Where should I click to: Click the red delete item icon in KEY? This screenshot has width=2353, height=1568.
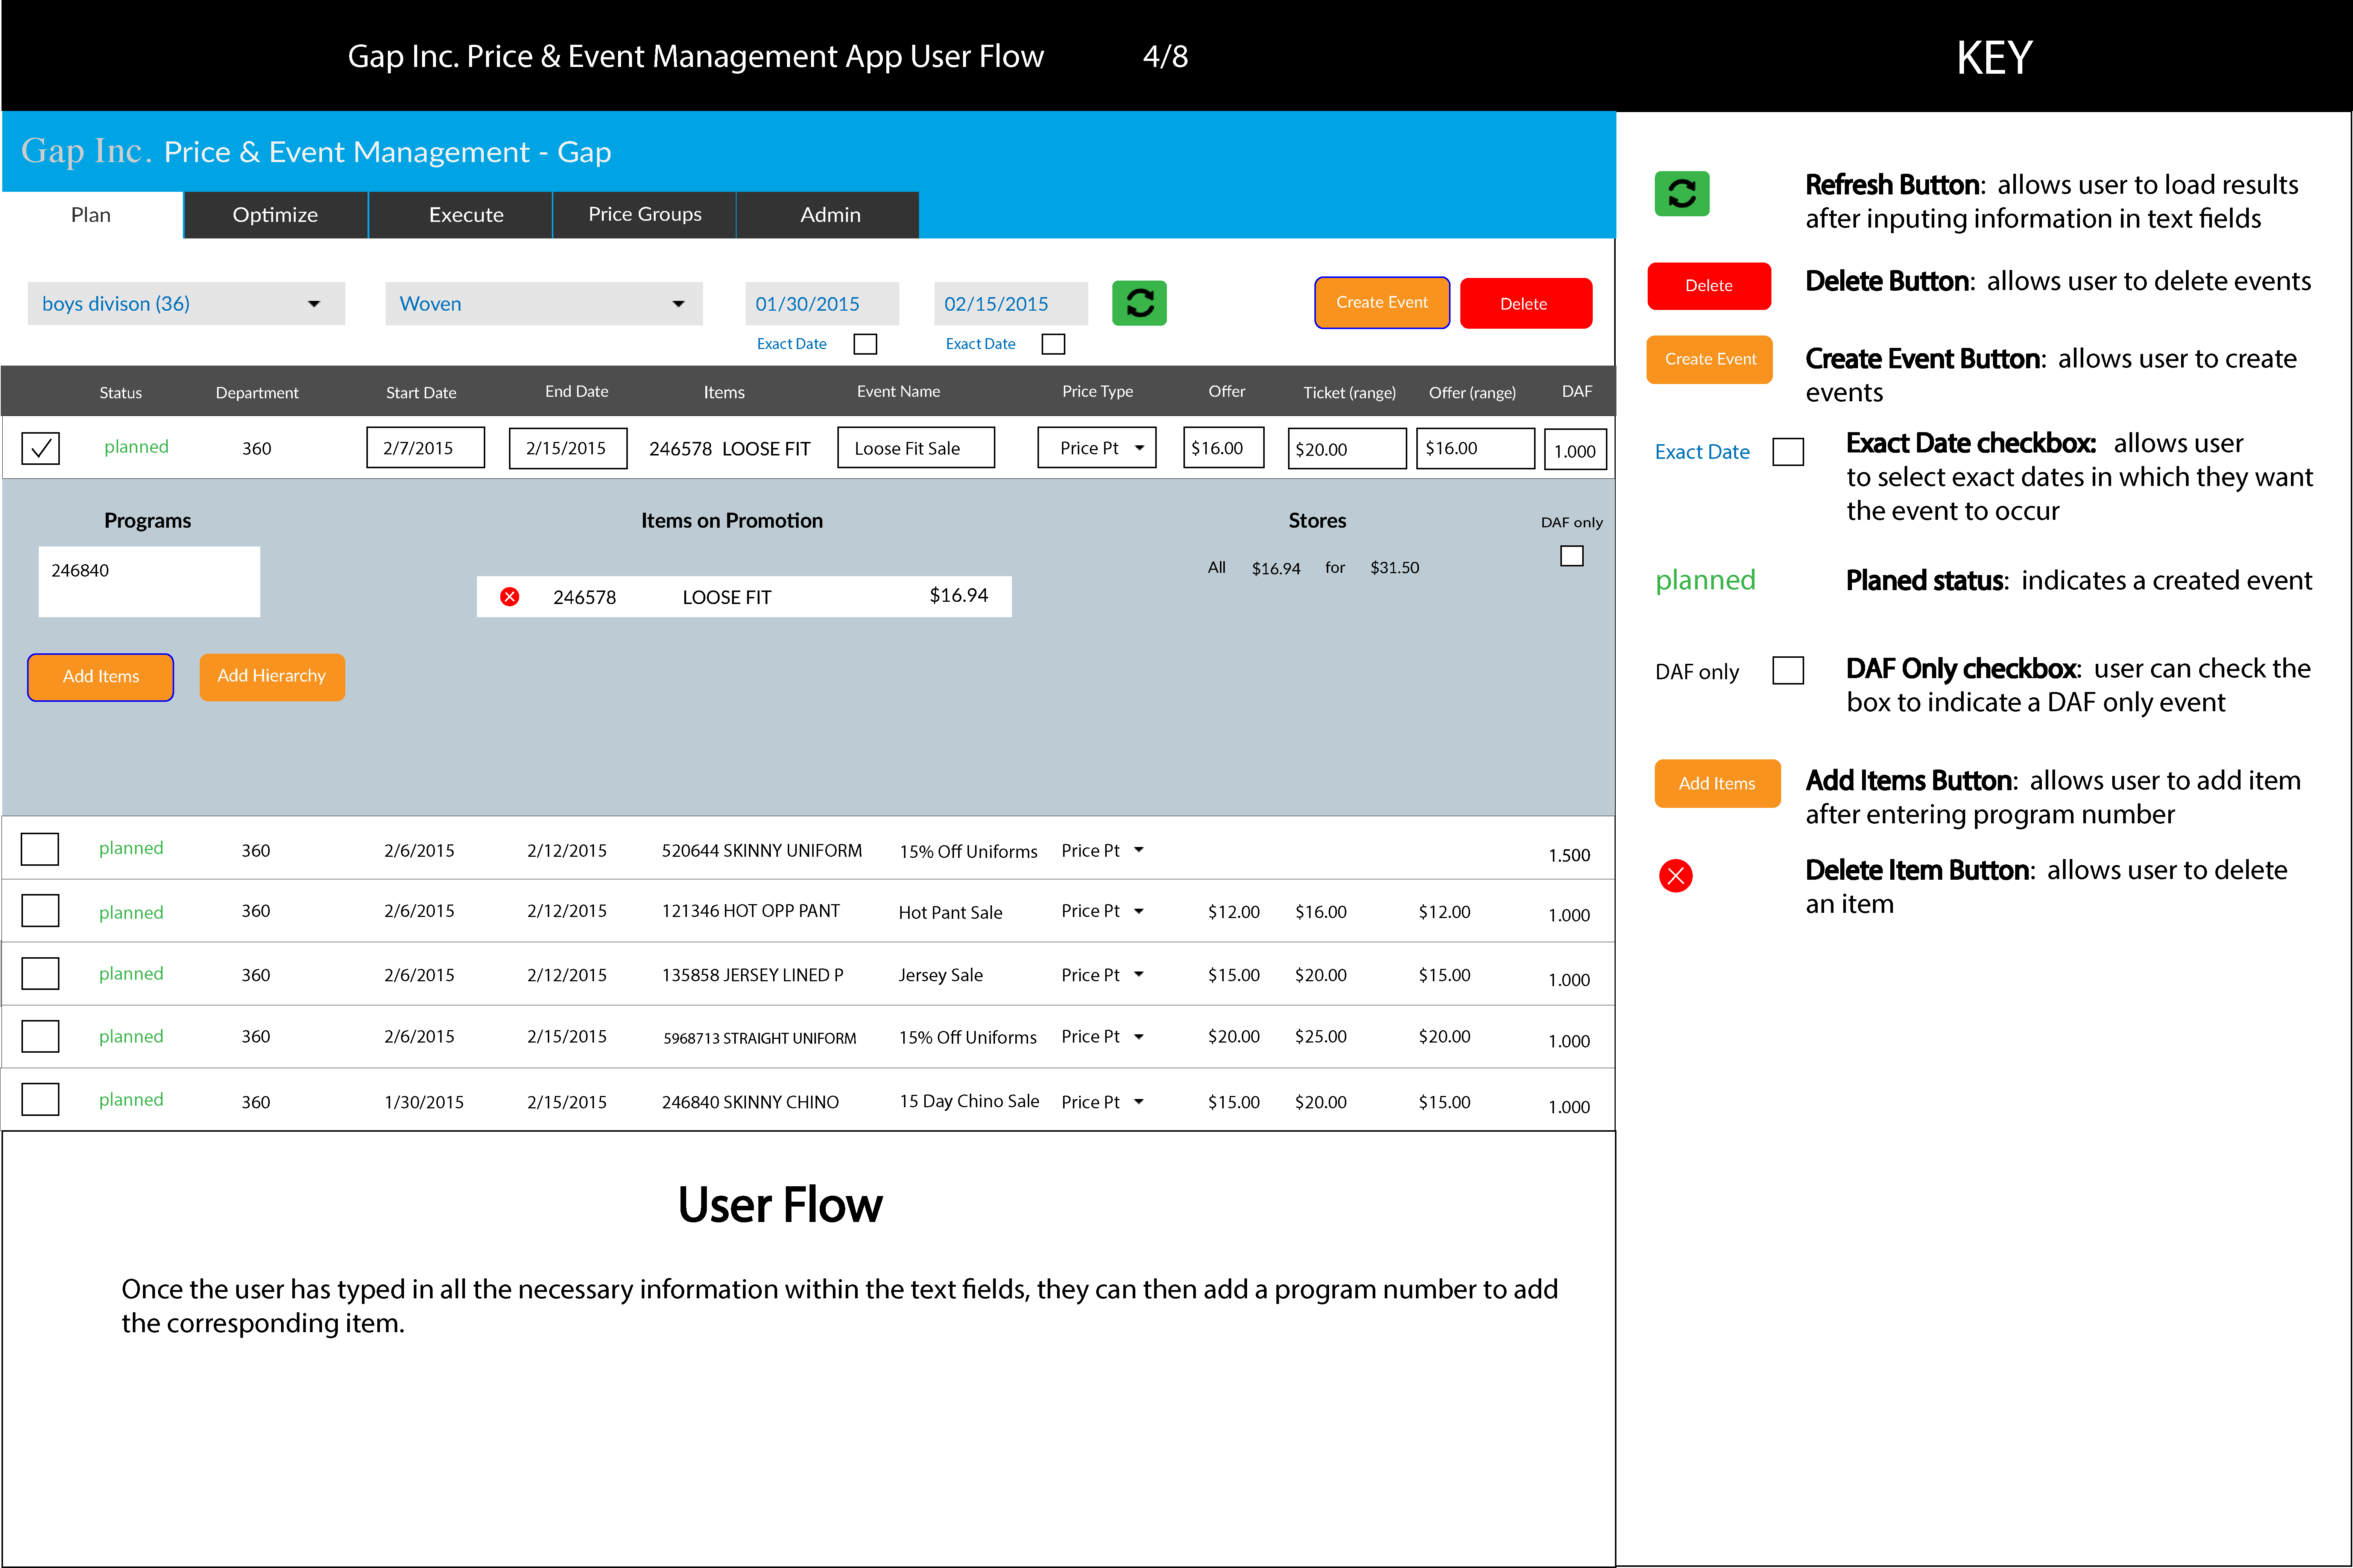pyautogui.click(x=1675, y=876)
